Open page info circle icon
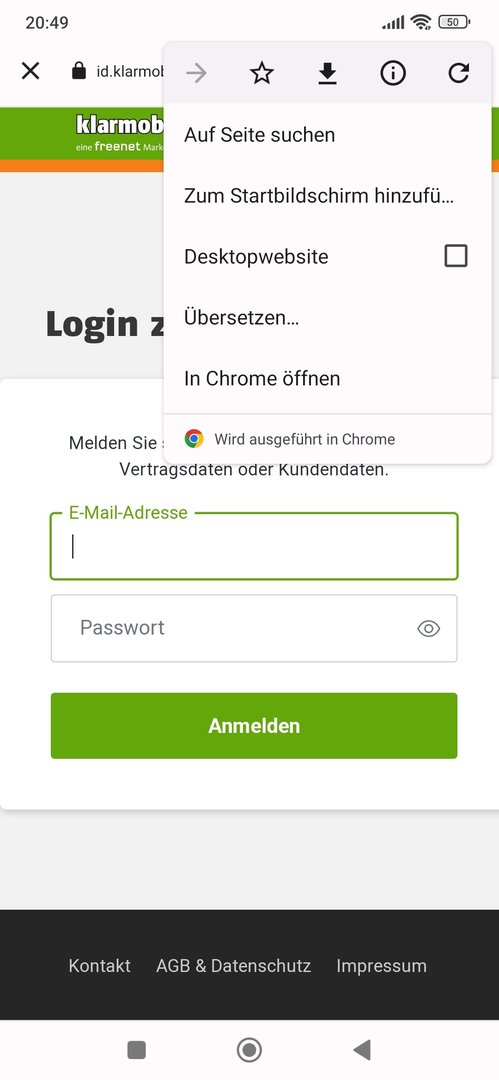This screenshot has height=1080, width=499. click(393, 73)
